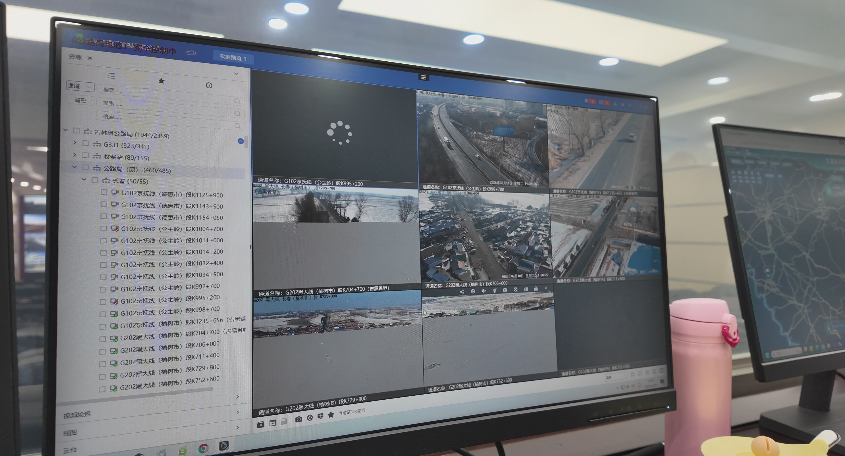Click the circular clock icon in the left panel tabs
Image resolution: width=845 pixels, height=456 pixels.
[209, 85]
